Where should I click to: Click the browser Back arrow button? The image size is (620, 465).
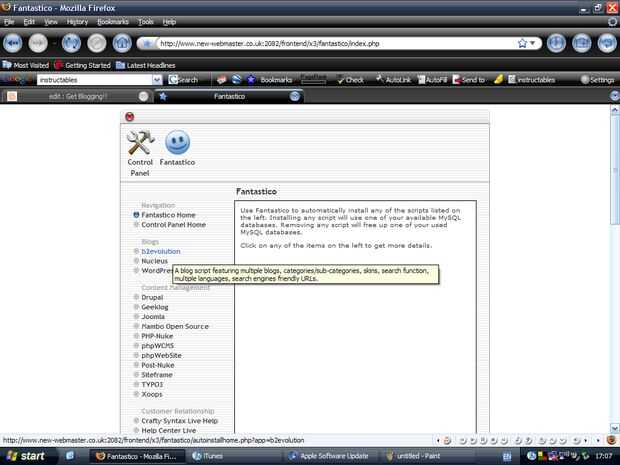(12, 43)
